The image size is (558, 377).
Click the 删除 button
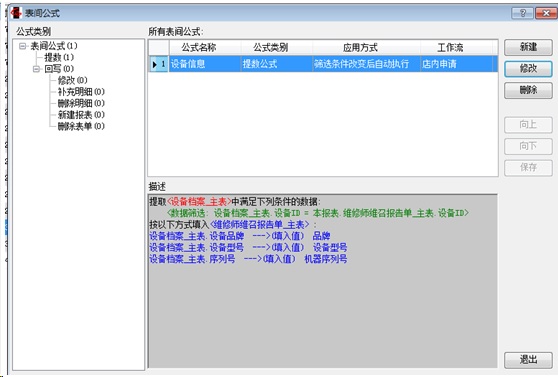528,90
